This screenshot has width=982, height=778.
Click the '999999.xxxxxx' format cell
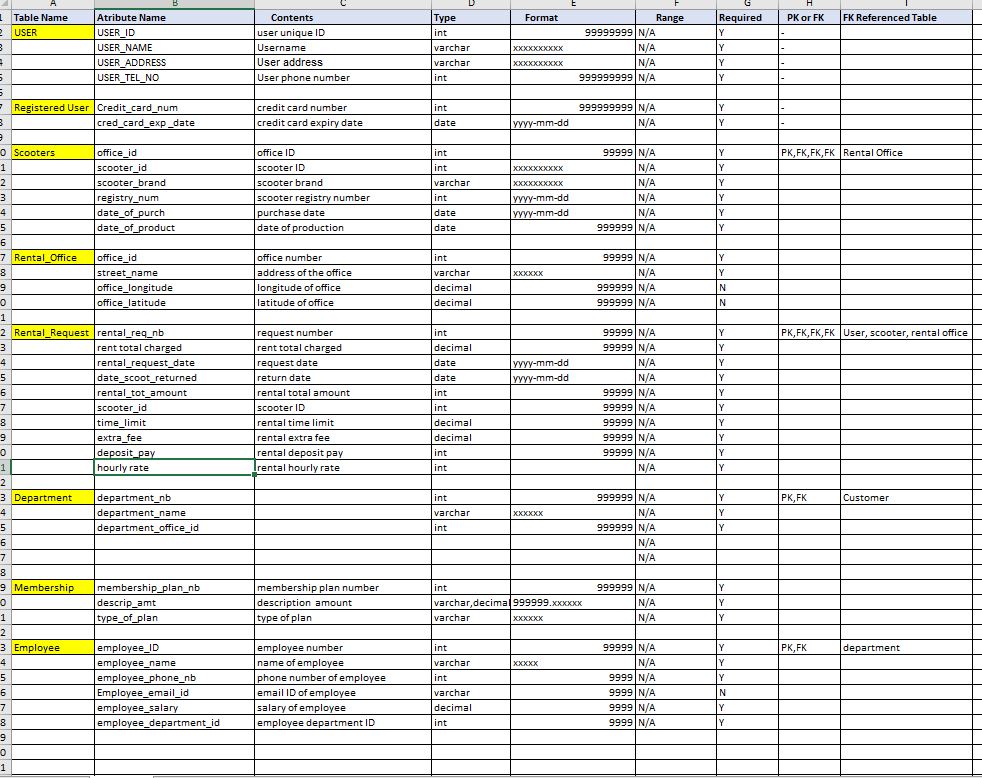tap(573, 603)
